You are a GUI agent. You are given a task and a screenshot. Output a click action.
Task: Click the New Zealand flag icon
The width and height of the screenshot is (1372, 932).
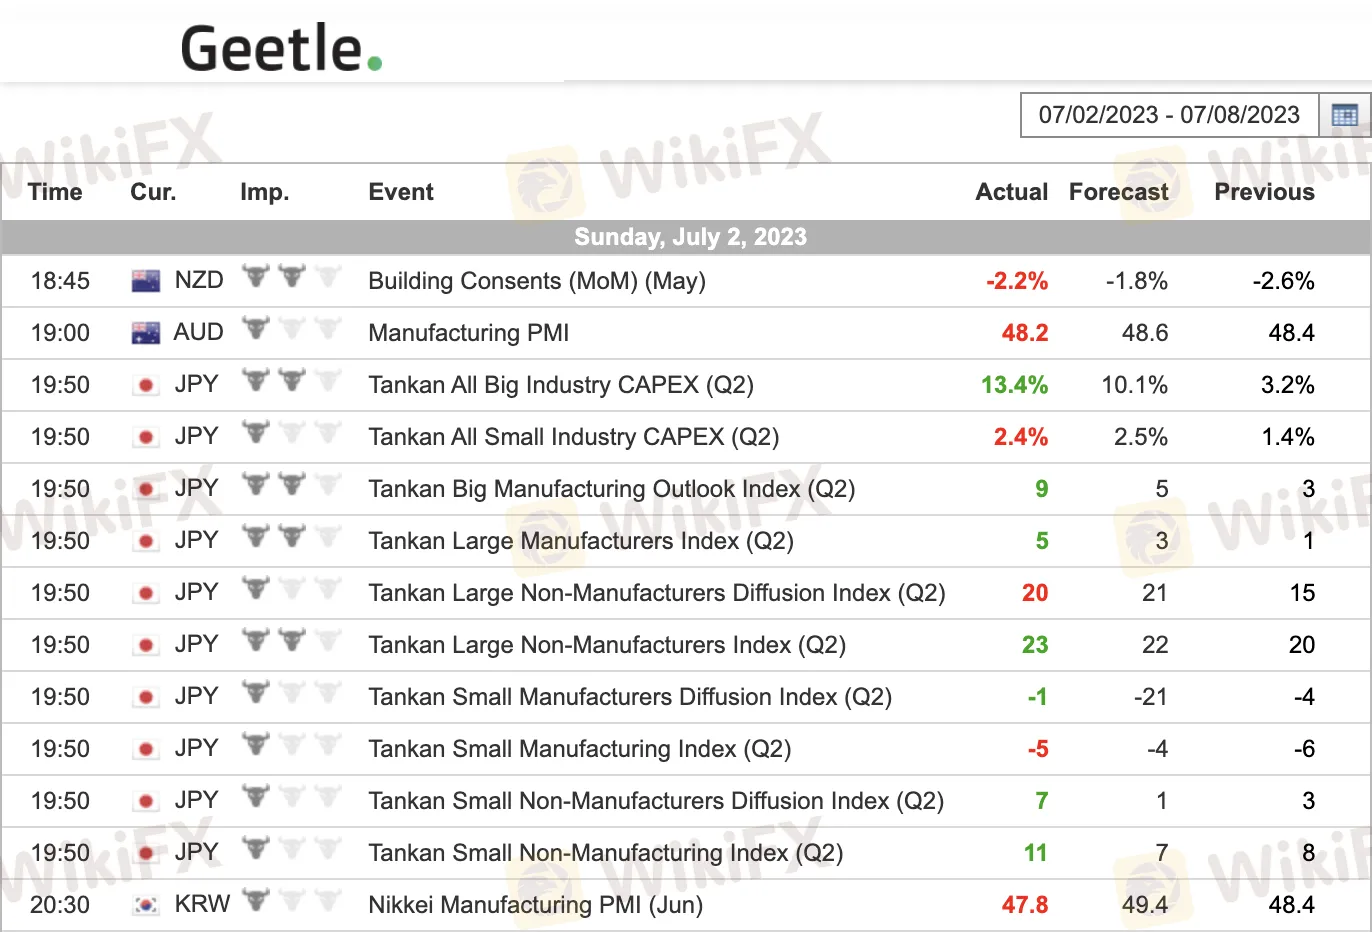146,281
